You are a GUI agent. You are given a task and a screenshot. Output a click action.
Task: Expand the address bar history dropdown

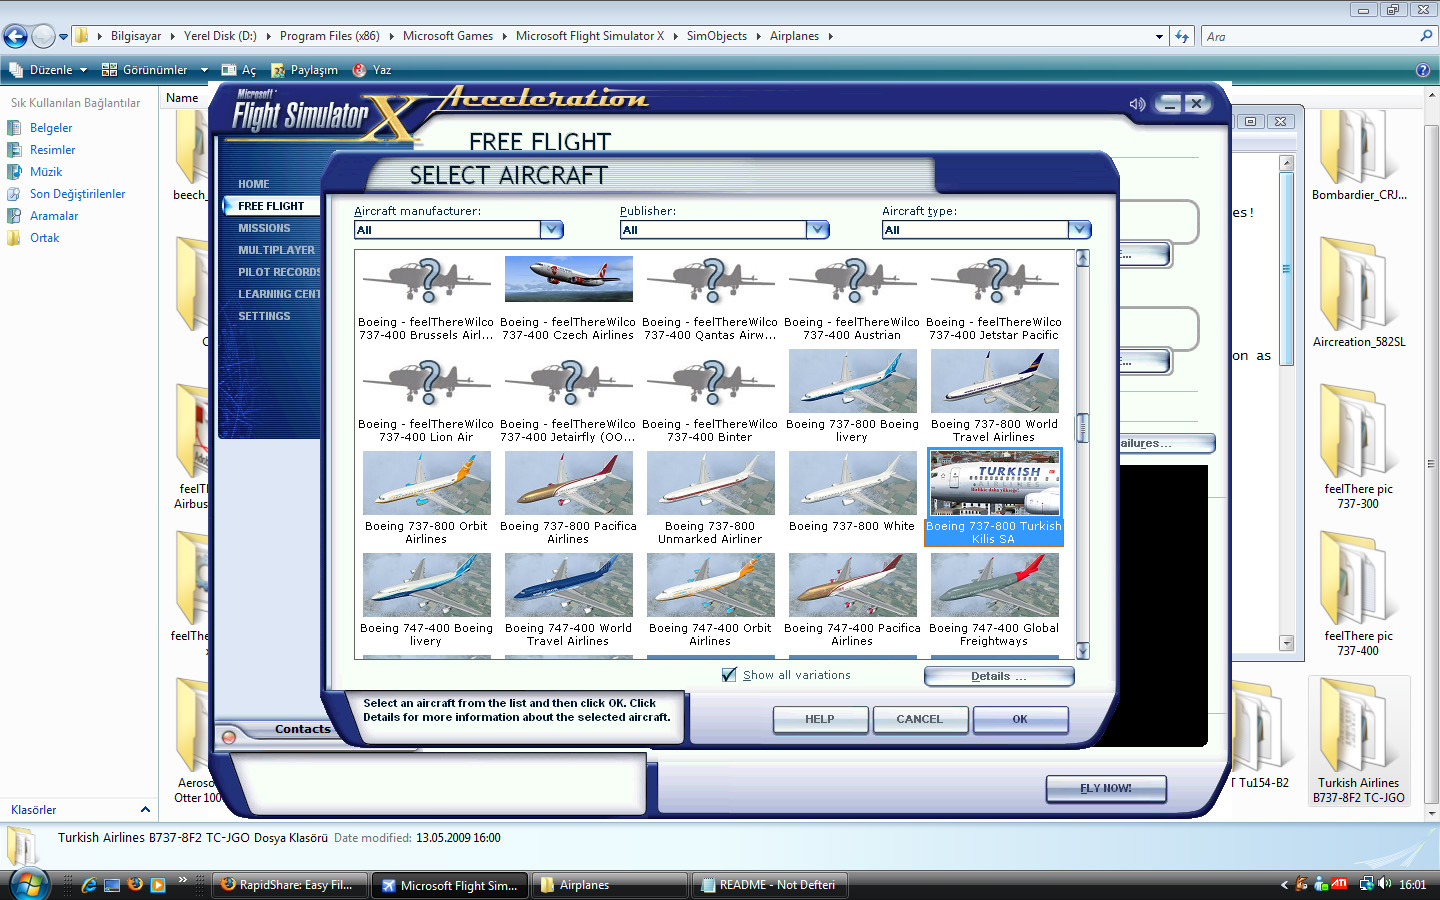(1159, 37)
